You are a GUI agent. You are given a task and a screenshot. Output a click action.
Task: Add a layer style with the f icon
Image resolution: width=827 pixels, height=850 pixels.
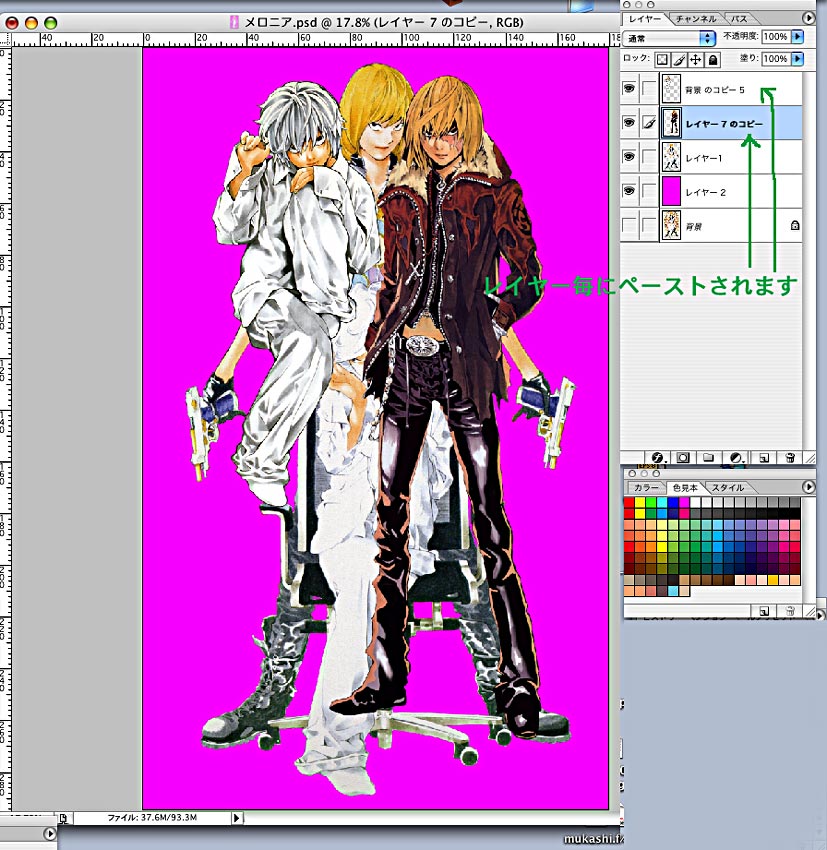point(658,458)
